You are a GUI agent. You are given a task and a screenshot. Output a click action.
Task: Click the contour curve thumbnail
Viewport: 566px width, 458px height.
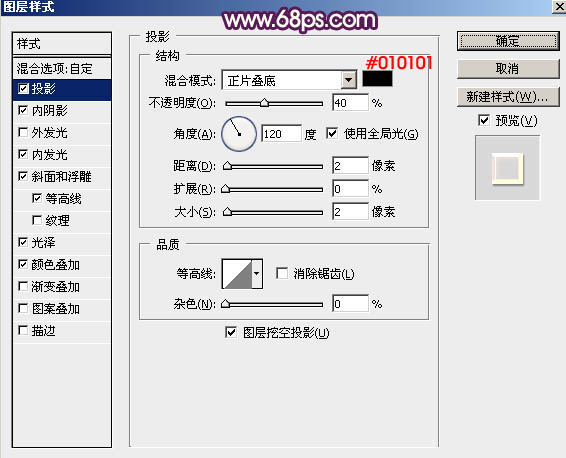(237, 274)
